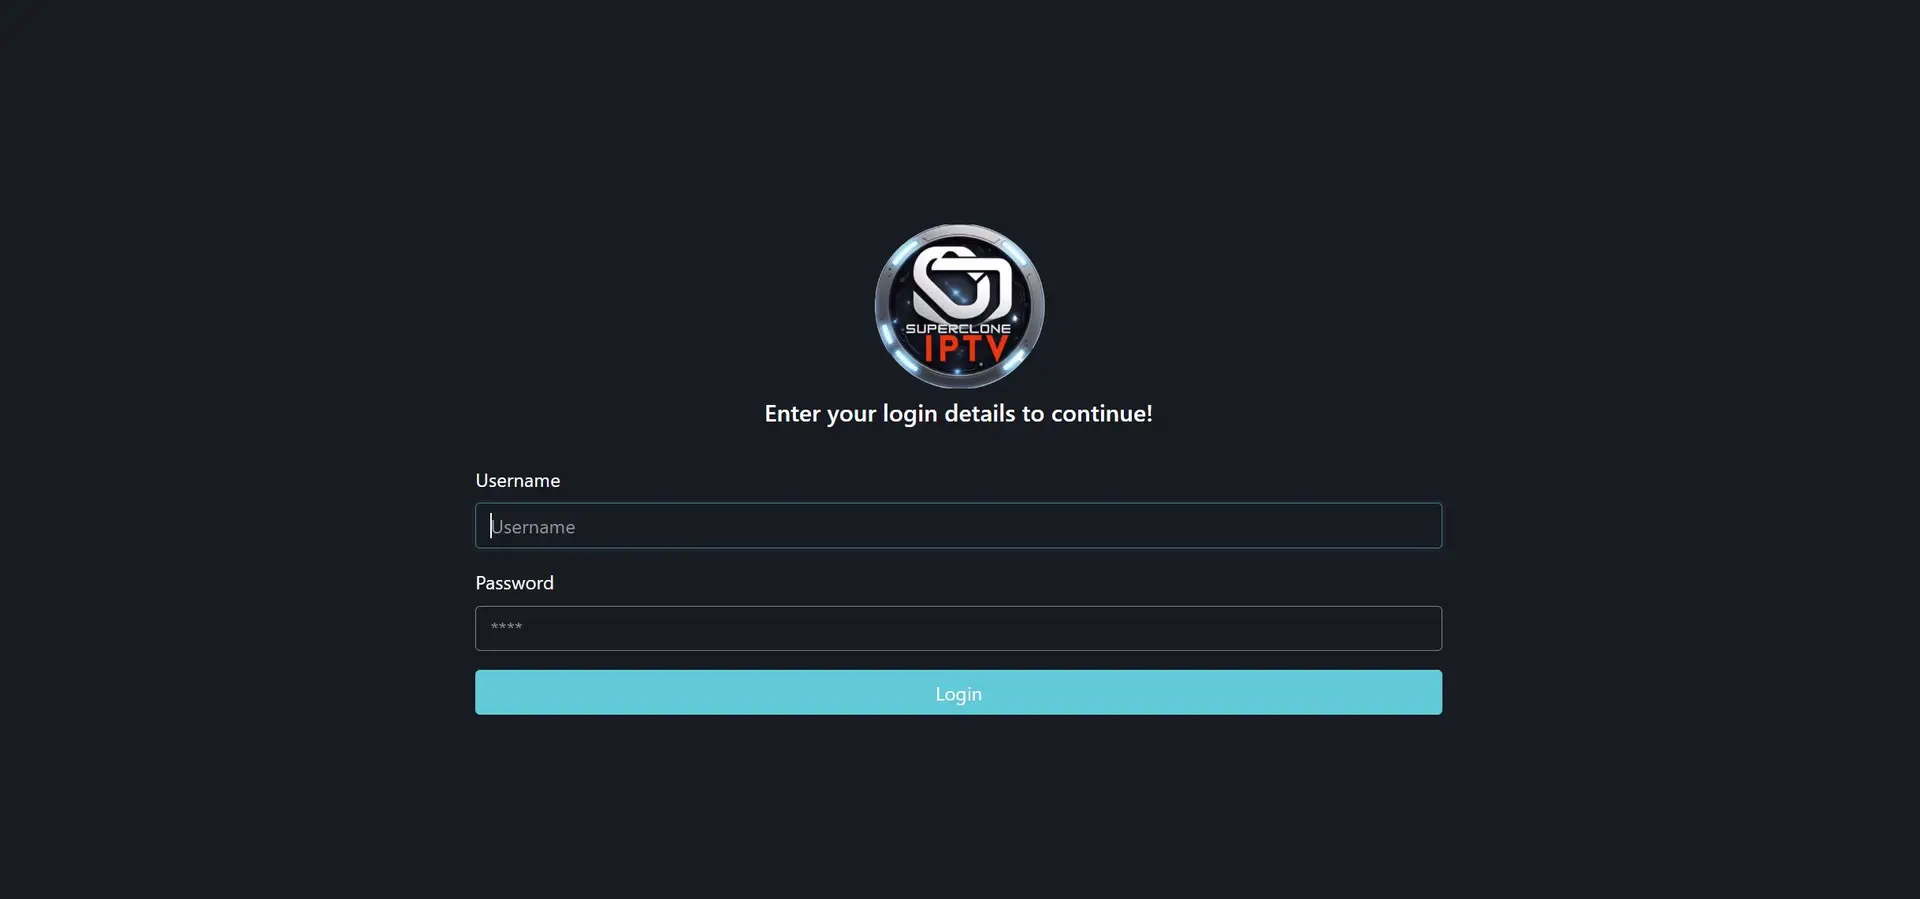
Task: Click the Password label text
Action: [514, 583]
